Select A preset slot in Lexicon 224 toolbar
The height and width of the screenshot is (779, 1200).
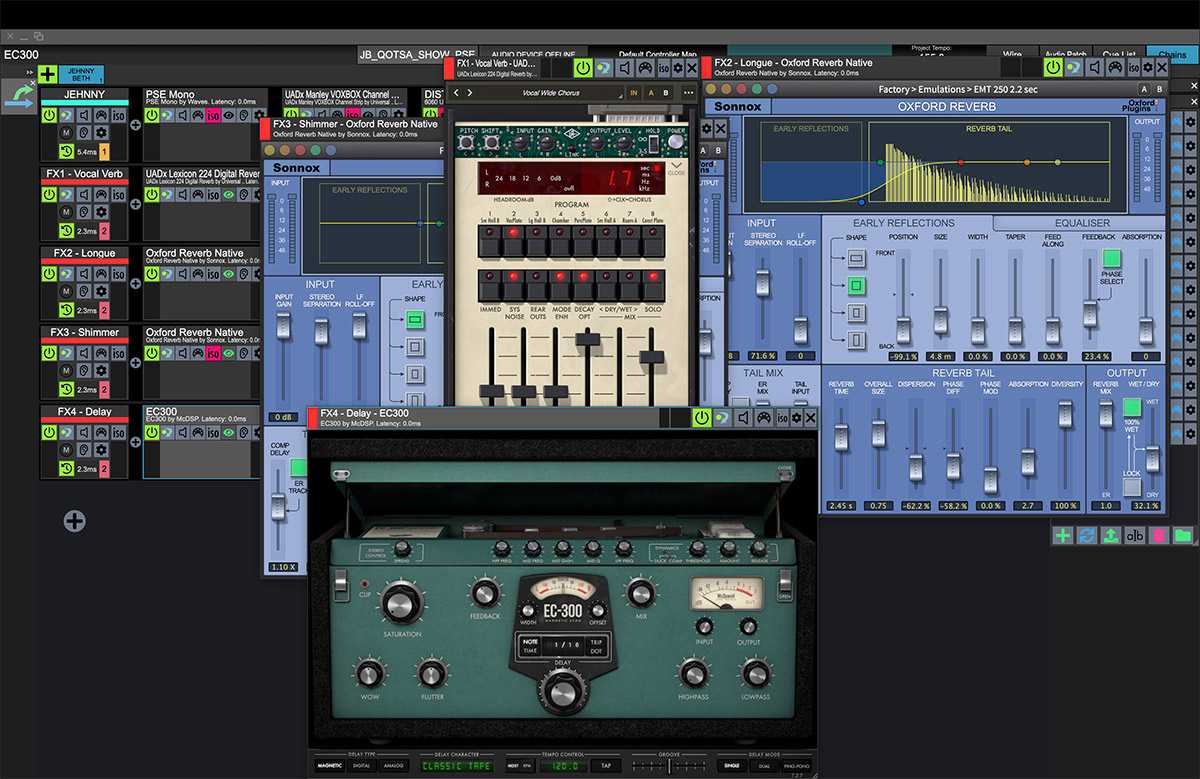[651, 93]
